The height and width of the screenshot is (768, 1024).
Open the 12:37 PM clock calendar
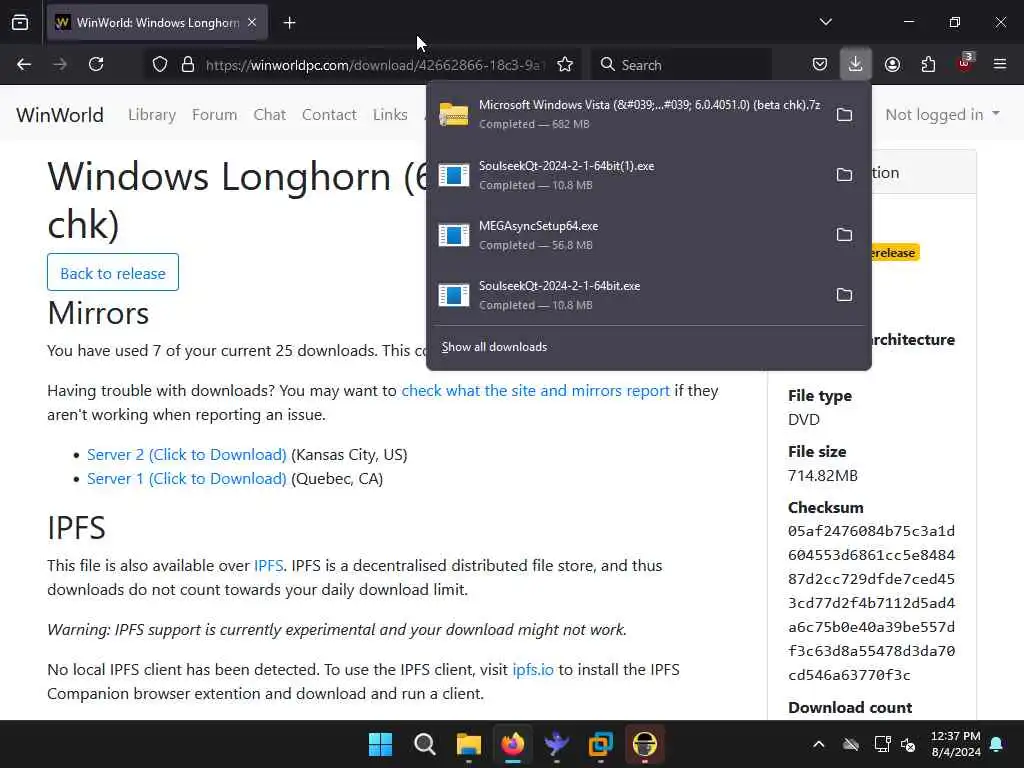(x=955, y=744)
